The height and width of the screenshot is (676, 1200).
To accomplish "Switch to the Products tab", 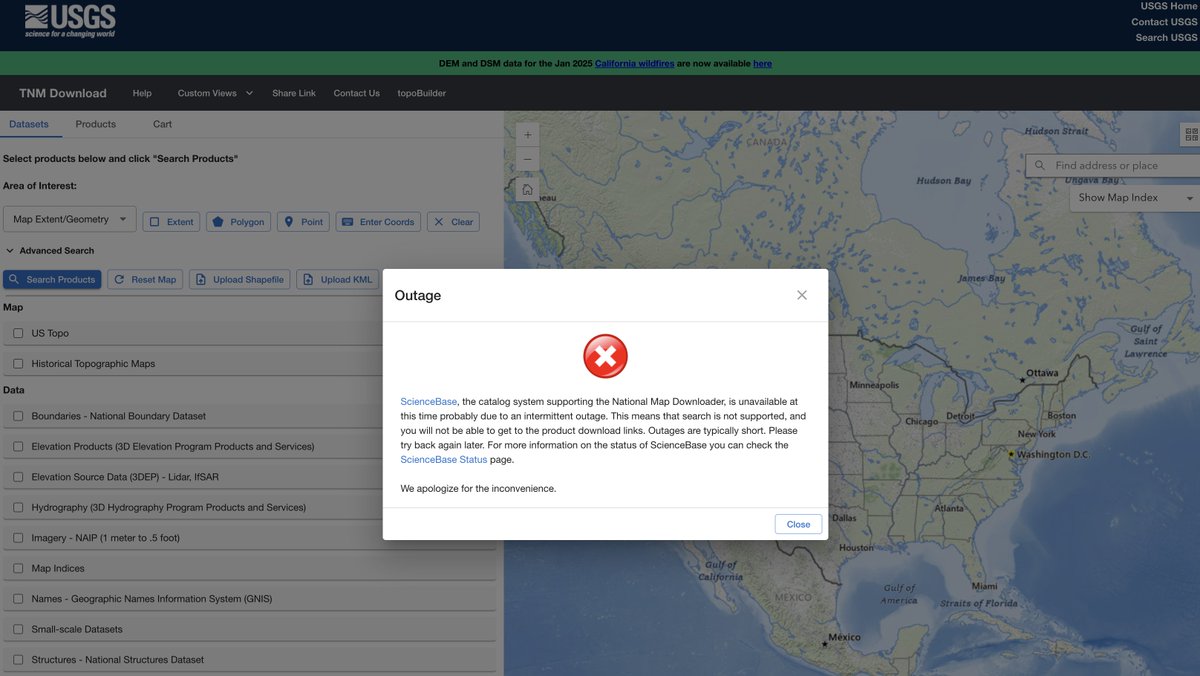I will 96,124.
